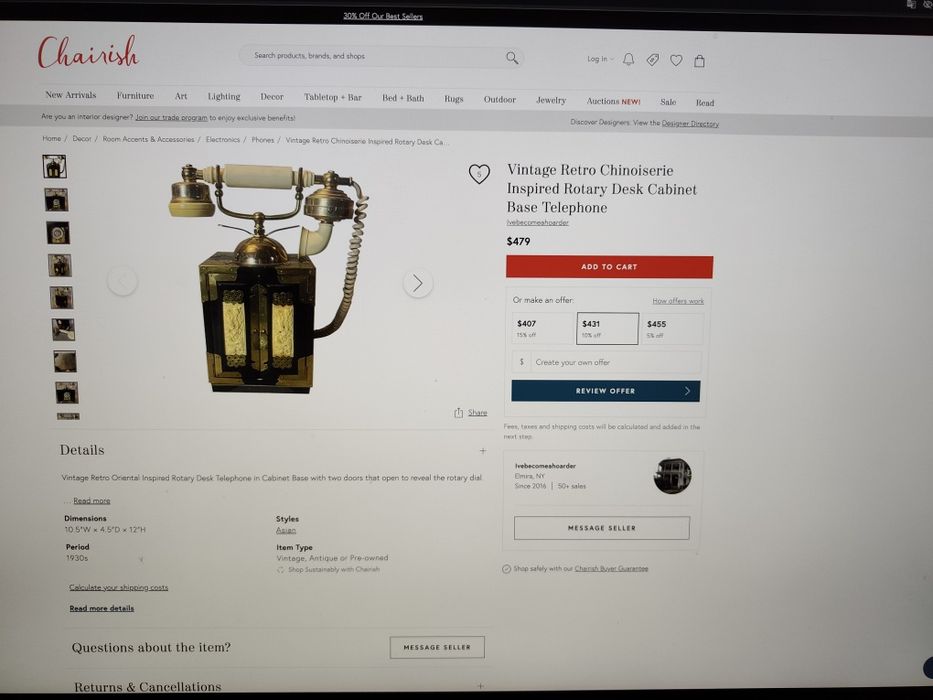Image resolution: width=933 pixels, height=700 pixels.
Task: Select the $407 offer option
Action: tap(542, 329)
